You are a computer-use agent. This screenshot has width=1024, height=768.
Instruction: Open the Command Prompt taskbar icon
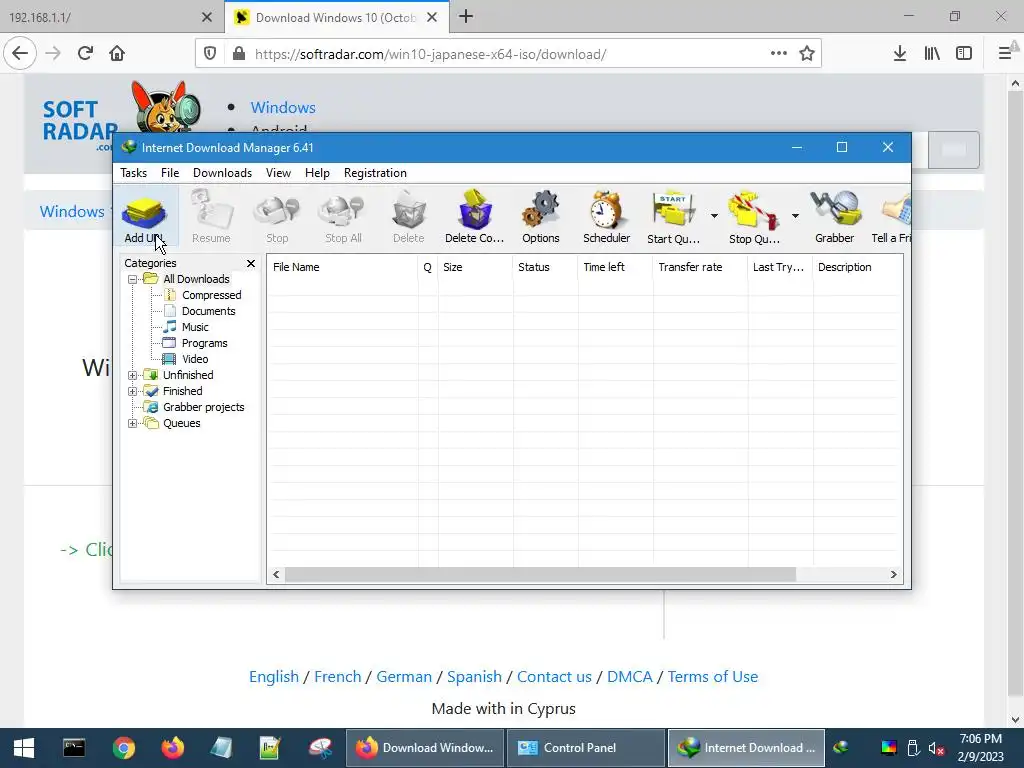tap(74, 748)
